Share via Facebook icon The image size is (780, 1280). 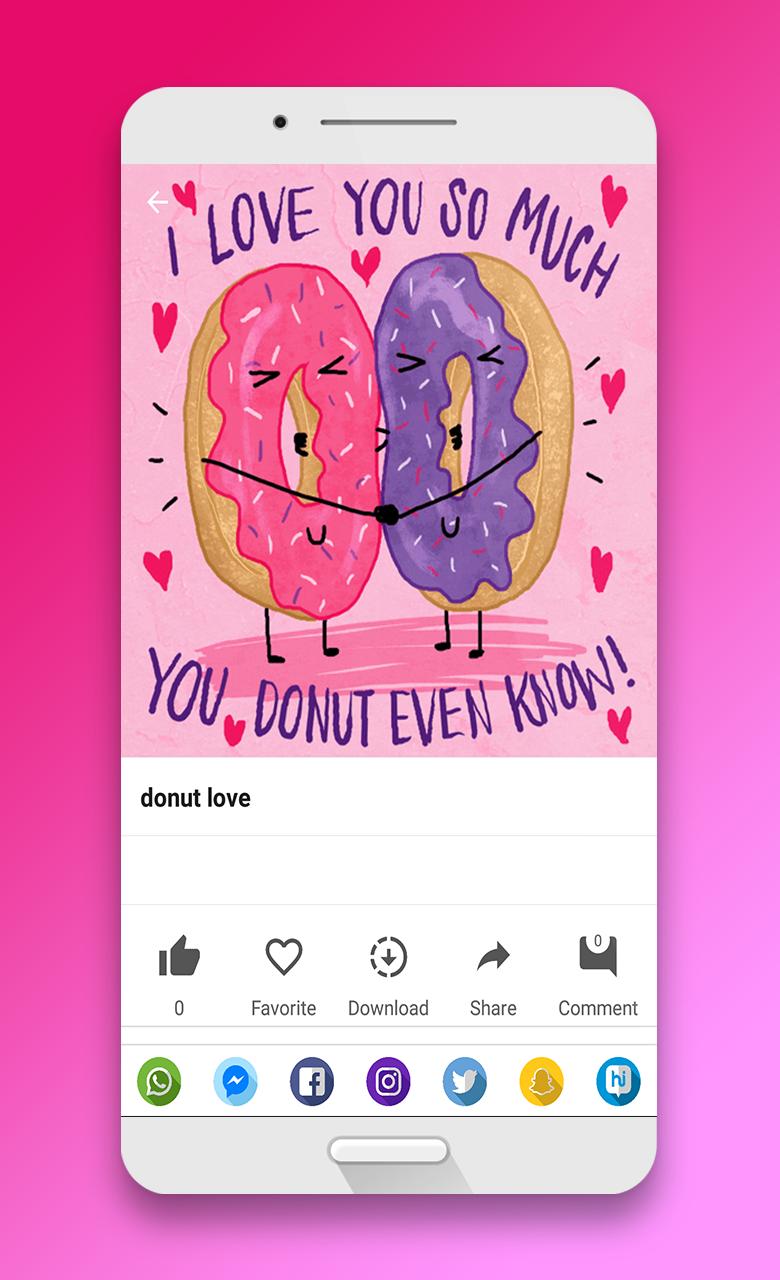(312, 1082)
